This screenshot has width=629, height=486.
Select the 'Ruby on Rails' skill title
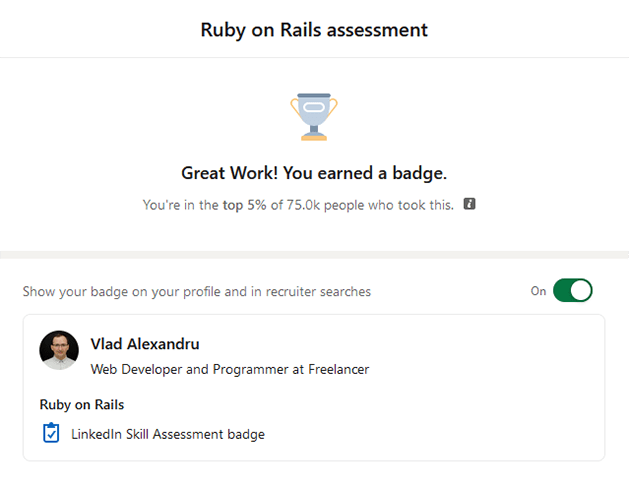[x=82, y=405]
